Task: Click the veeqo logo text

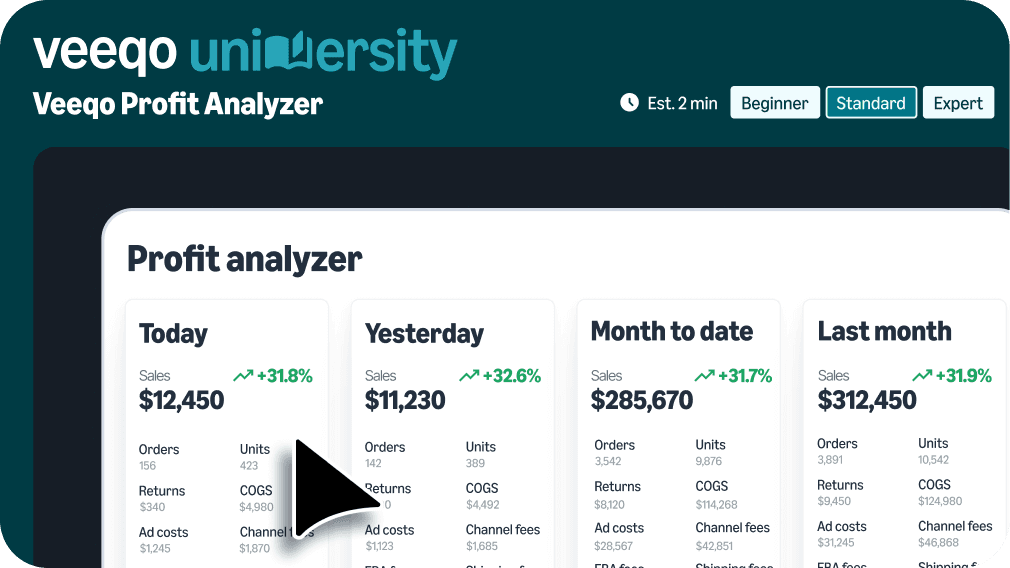Action: [105, 50]
